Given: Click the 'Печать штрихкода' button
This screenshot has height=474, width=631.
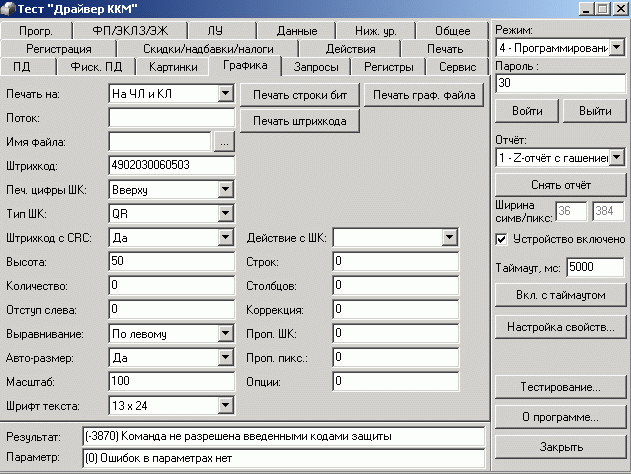Looking at the screenshot, I should (x=300, y=121).
